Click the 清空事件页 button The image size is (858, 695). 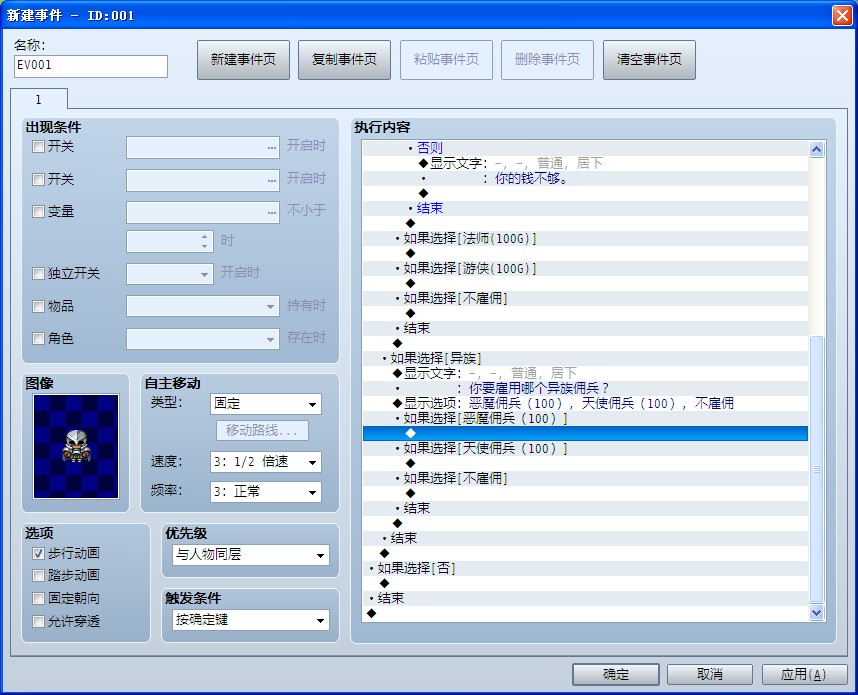(650, 60)
